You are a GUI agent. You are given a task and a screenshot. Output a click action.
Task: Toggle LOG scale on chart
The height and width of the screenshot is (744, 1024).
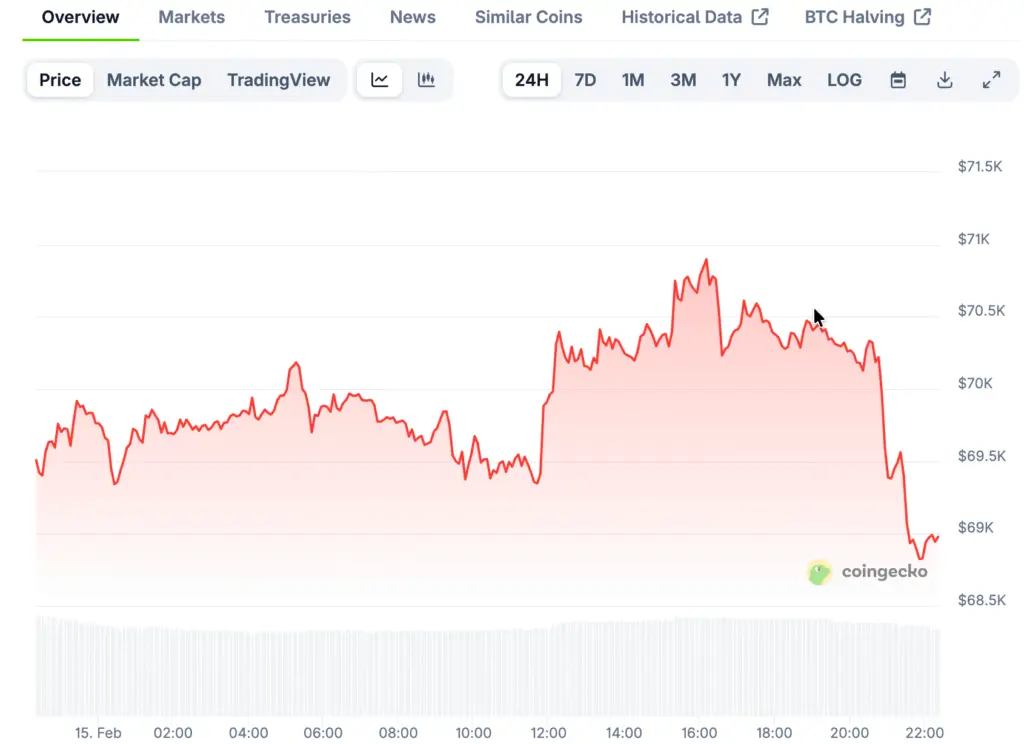pos(844,80)
